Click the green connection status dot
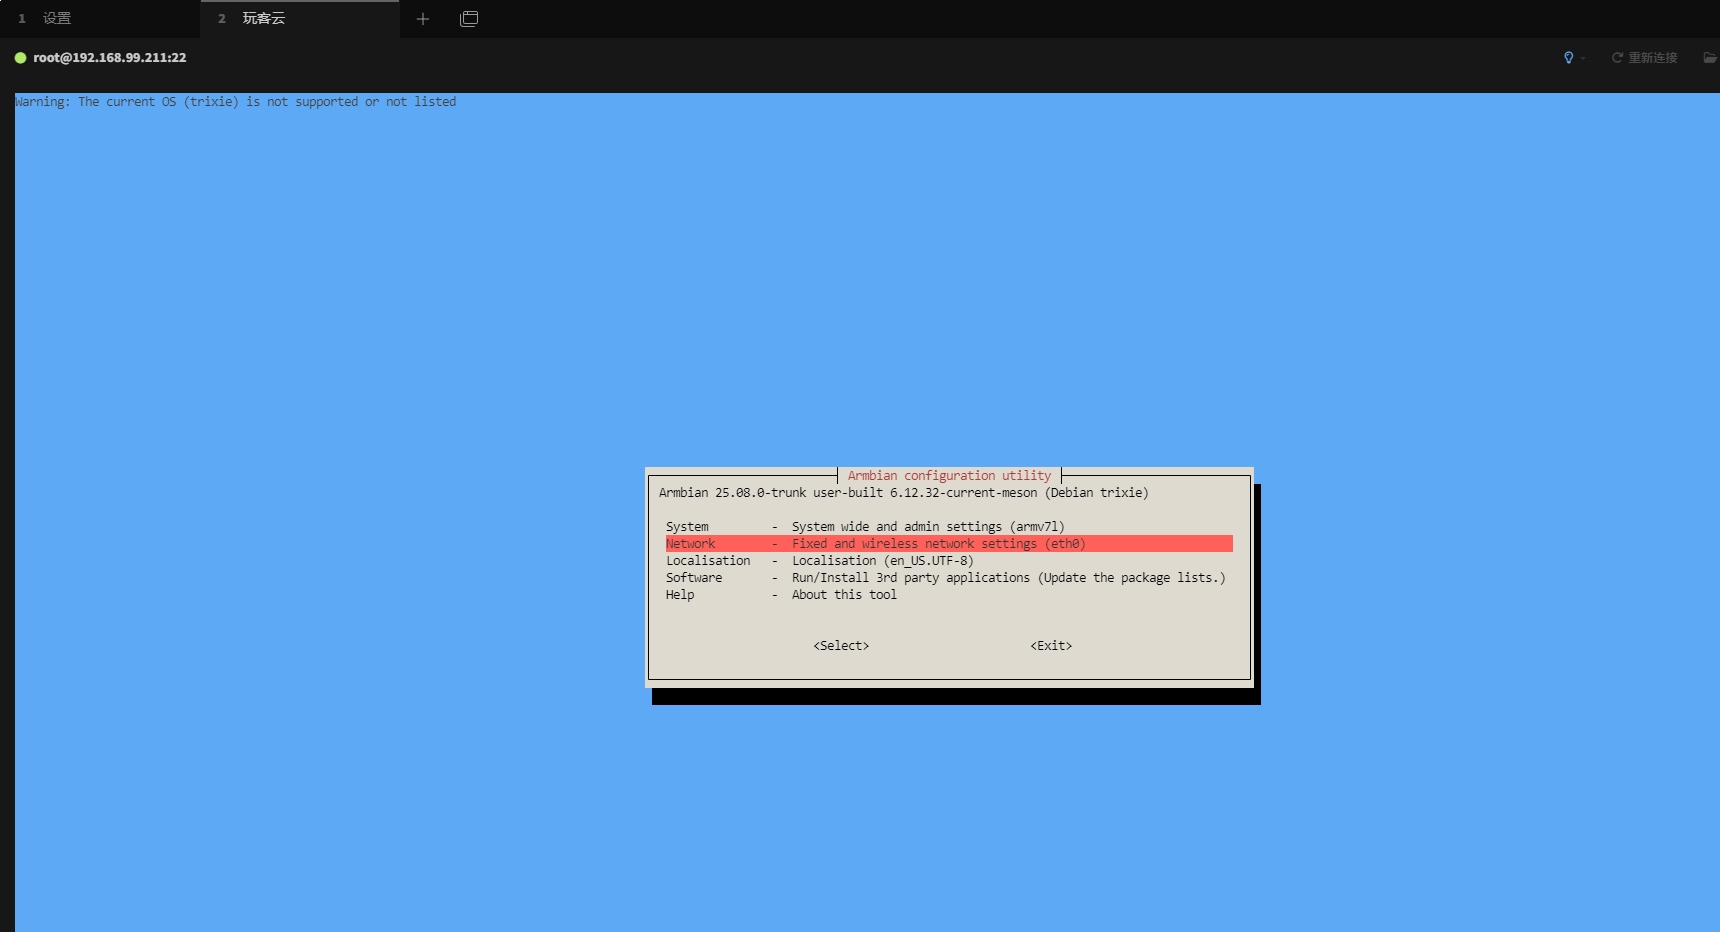The width and height of the screenshot is (1720, 932). (x=20, y=58)
